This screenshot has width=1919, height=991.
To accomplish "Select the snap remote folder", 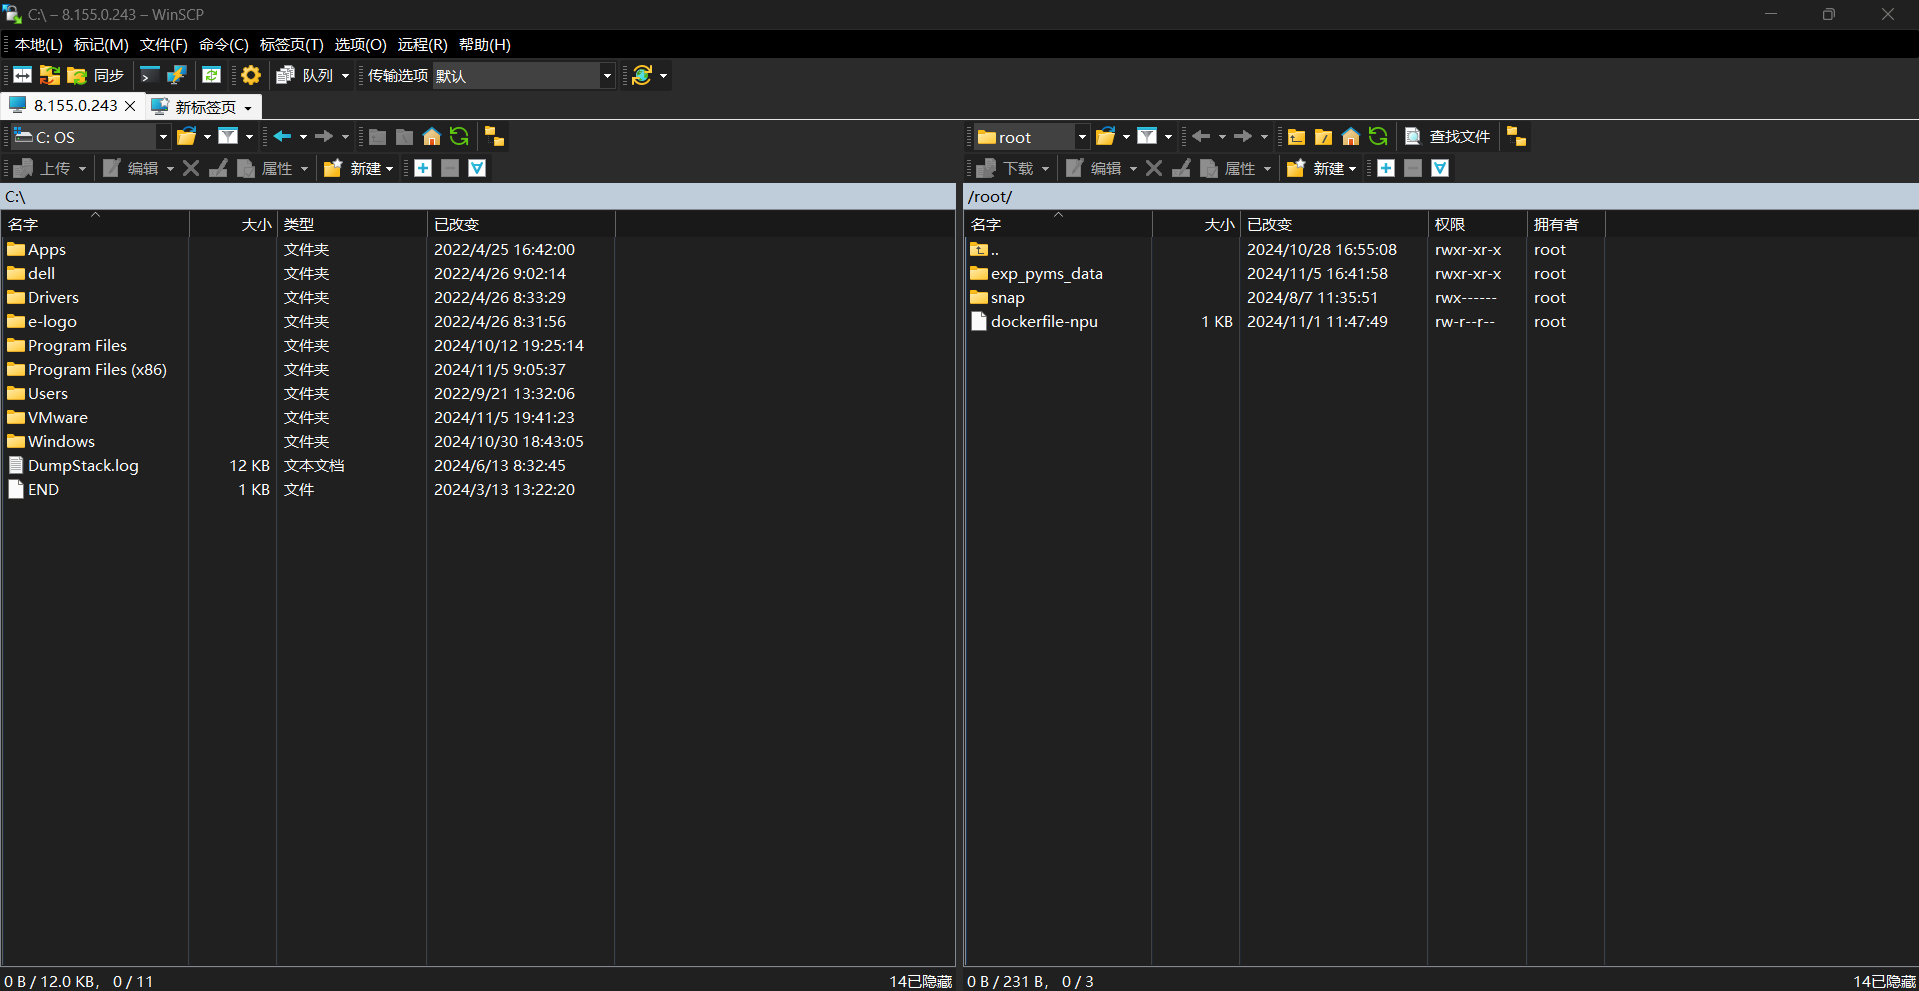I will (1007, 297).
